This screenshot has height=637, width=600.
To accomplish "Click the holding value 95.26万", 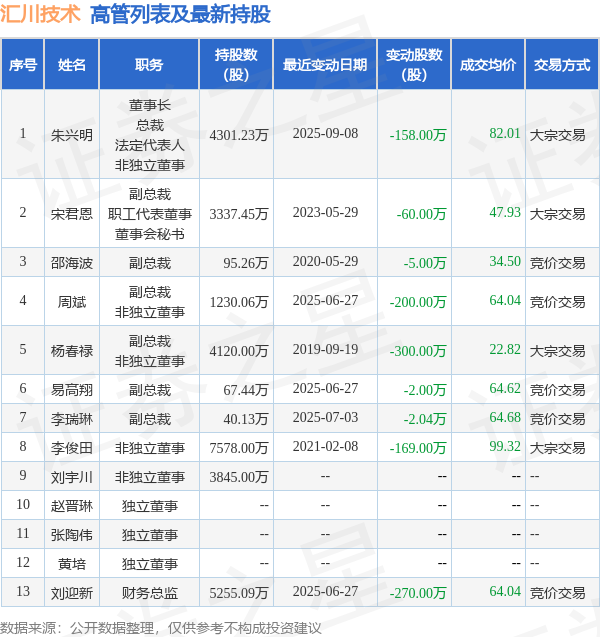I will coord(246,263).
